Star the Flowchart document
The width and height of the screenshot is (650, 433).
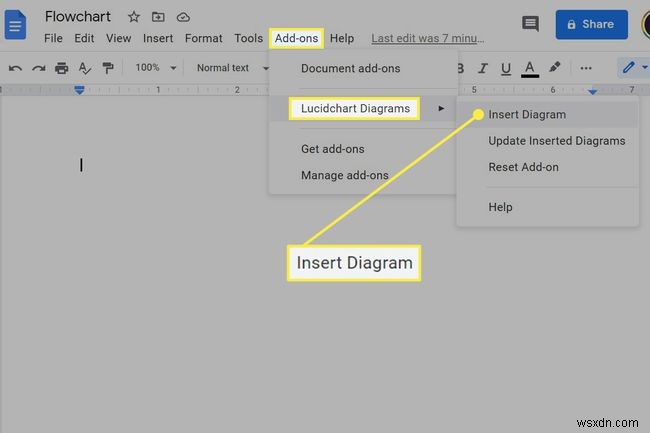pos(133,17)
